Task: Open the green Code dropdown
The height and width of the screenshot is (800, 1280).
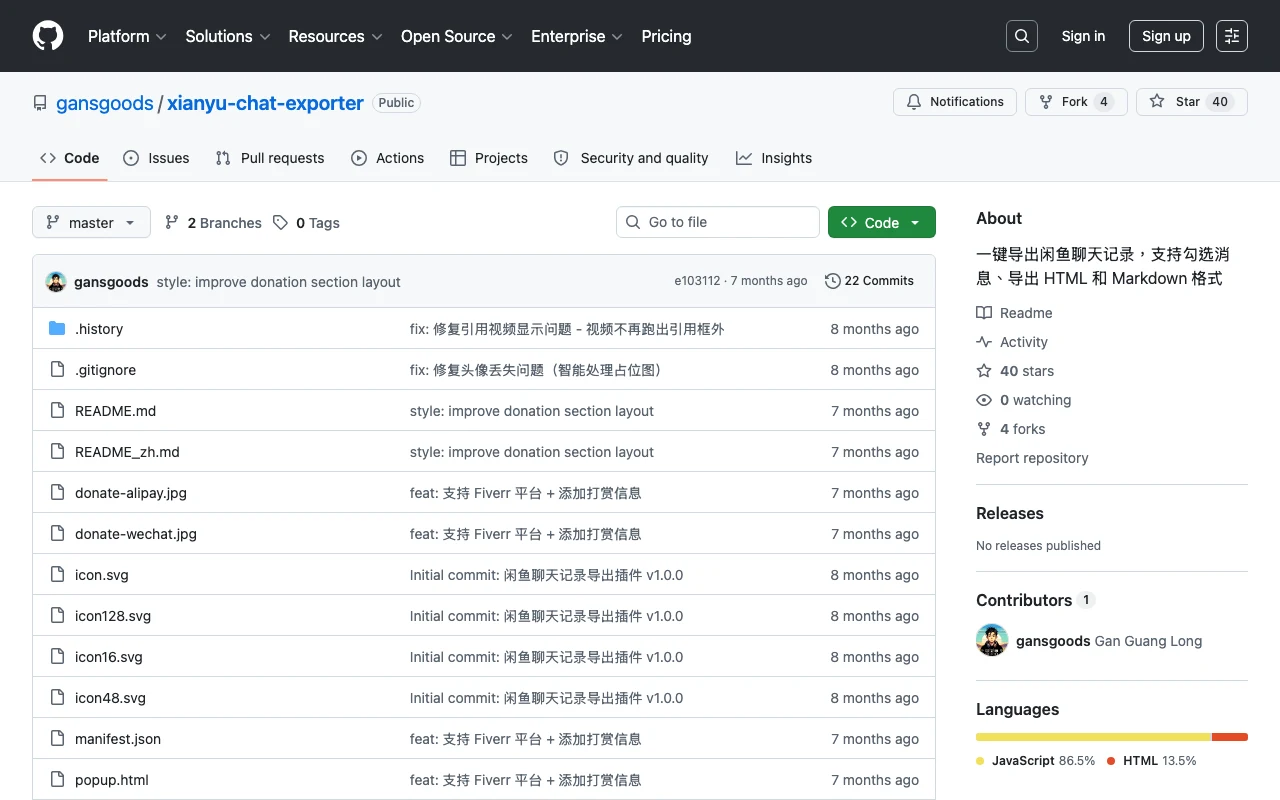Action: (x=882, y=222)
